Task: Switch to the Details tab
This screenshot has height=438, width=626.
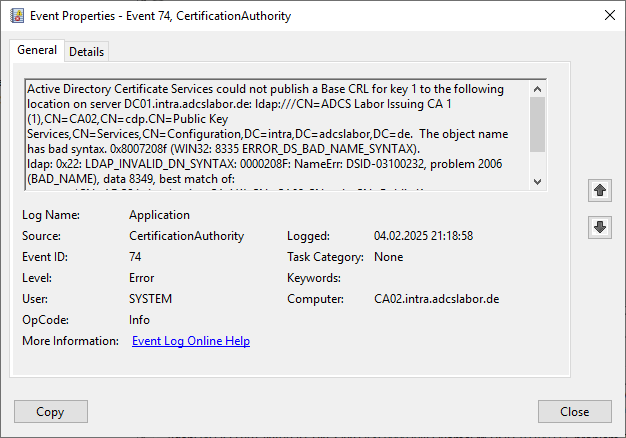Action: coord(86,51)
